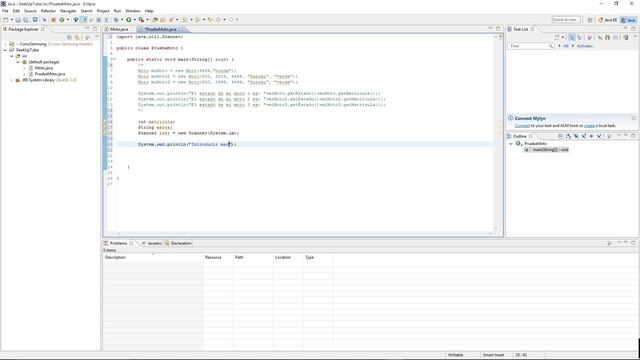Click the Debug bug icon in toolbar
640x360 pixels.
pos(116,20)
